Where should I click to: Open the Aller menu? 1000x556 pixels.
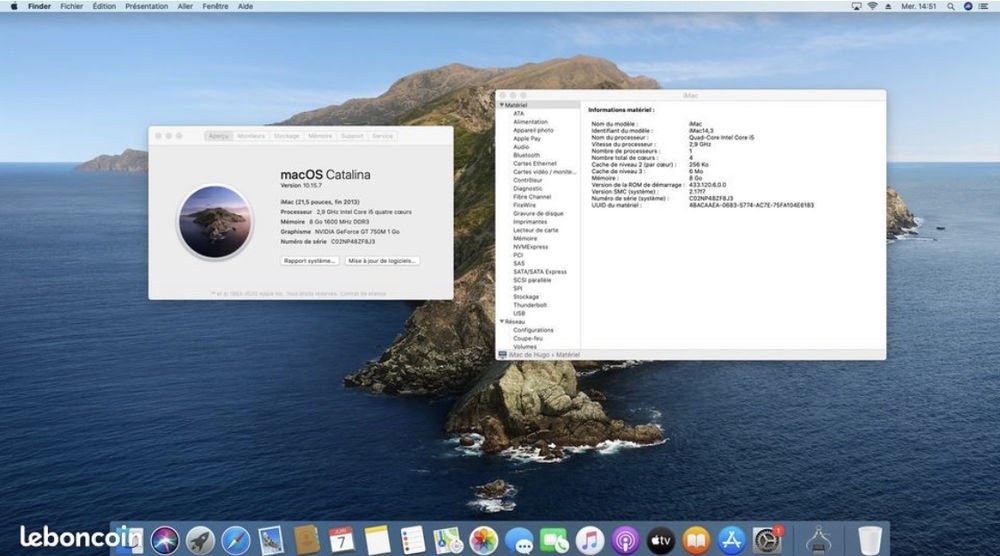click(185, 6)
